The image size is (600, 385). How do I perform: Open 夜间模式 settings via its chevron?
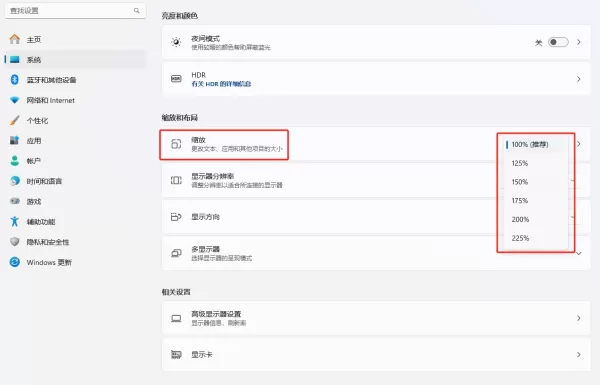coord(579,42)
